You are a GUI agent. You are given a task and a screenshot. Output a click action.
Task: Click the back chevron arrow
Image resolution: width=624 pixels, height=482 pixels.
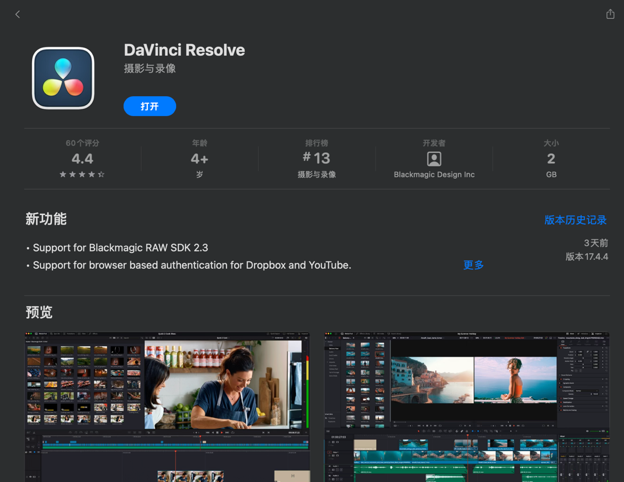(x=17, y=14)
